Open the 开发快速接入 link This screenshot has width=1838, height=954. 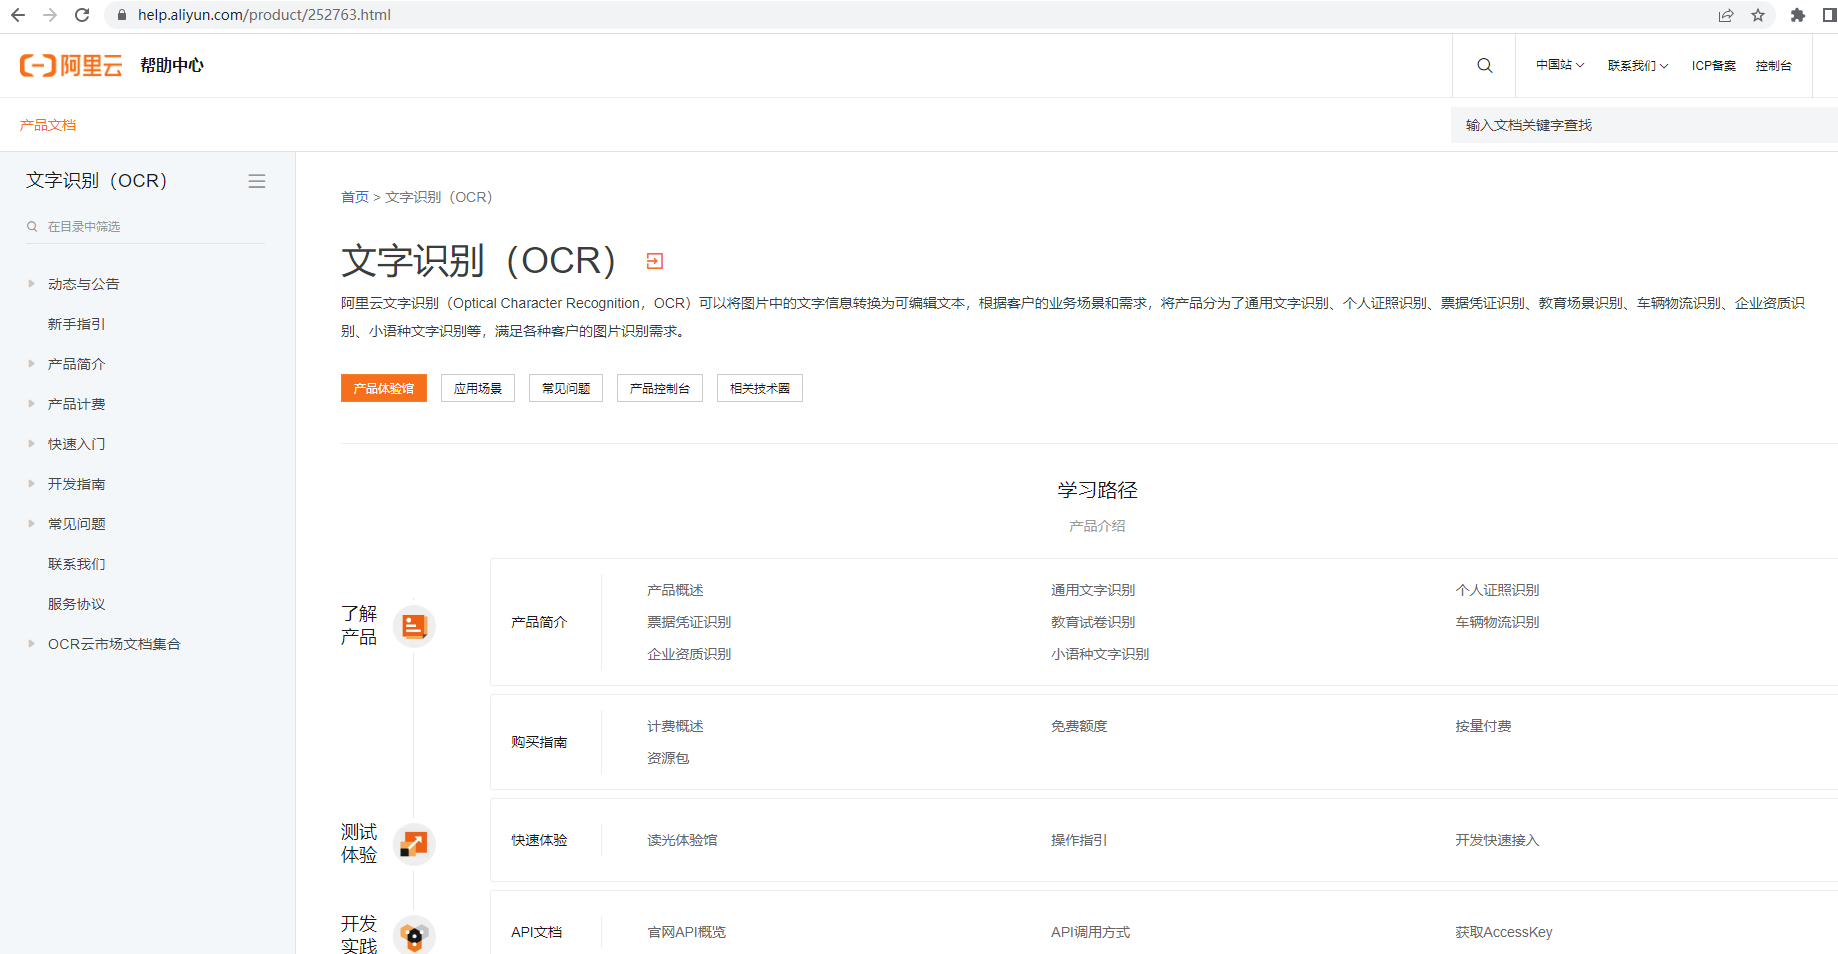tap(1497, 840)
